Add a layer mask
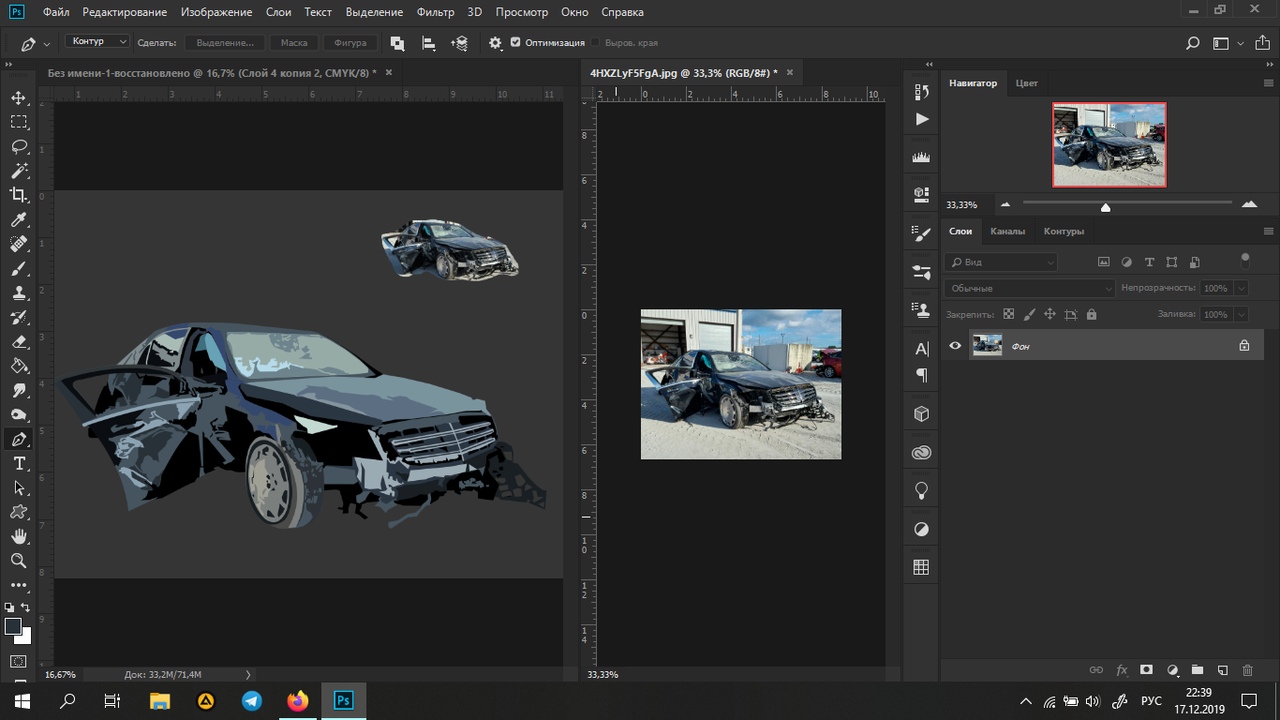This screenshot has height=720, width=1280. (x=1146, y=670)
